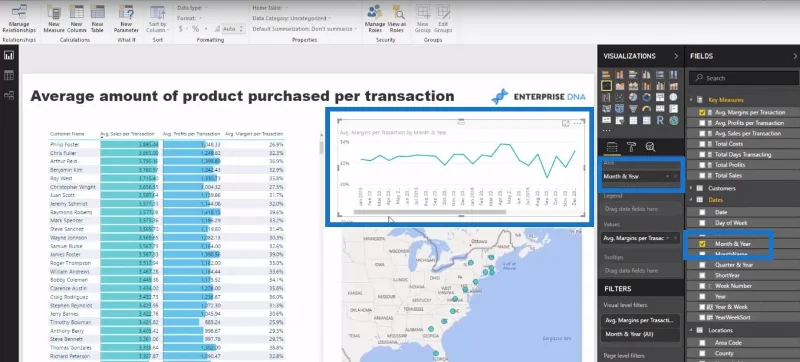The image size is (800, 362).
Task: Check the Total Costs field
Action: pyautogui.click(x=702, y=144)
